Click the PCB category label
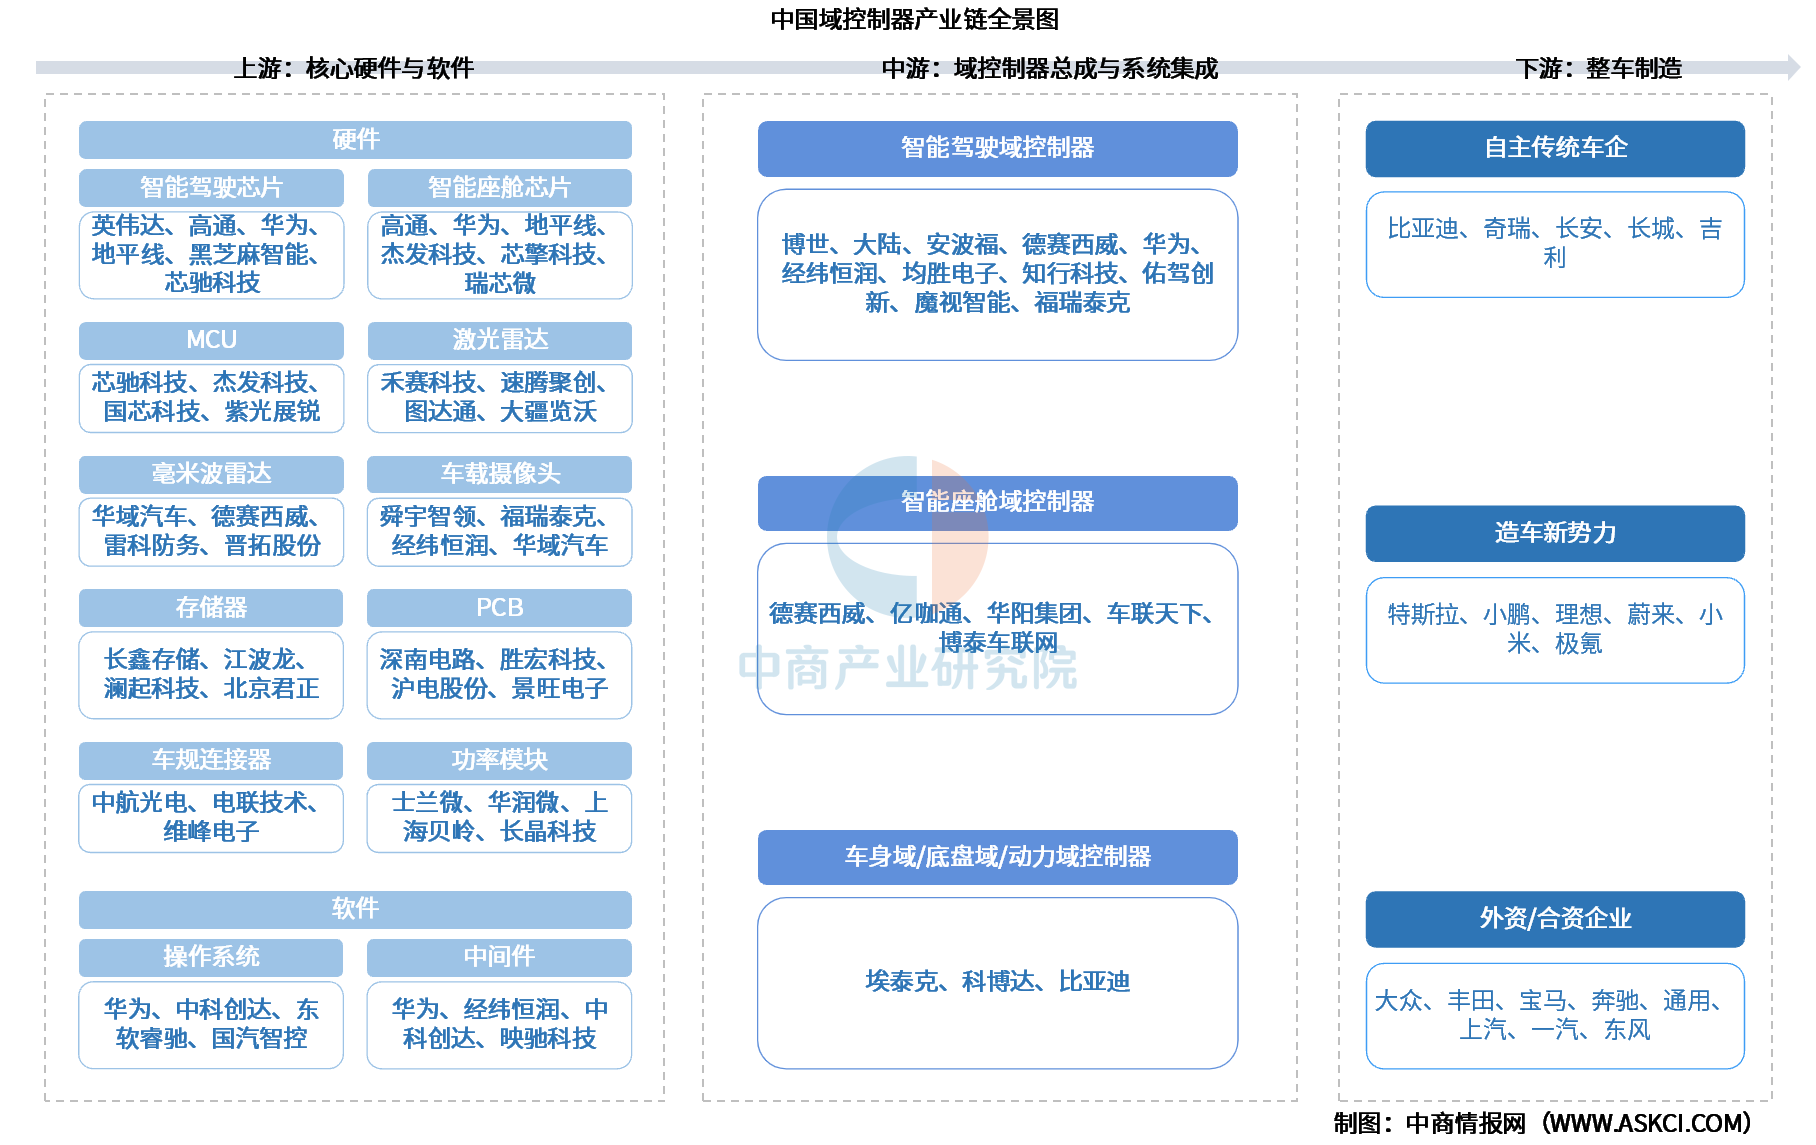Screen dimensions: 1816x1145 pos(500,608)
